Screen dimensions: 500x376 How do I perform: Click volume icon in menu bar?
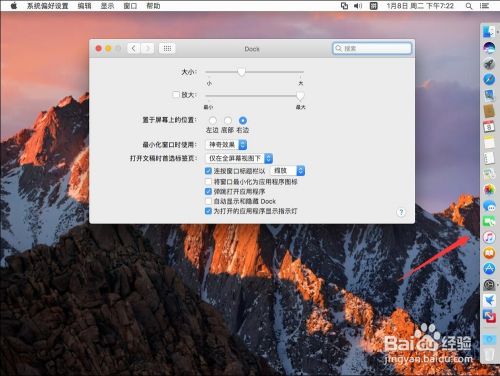358,6
